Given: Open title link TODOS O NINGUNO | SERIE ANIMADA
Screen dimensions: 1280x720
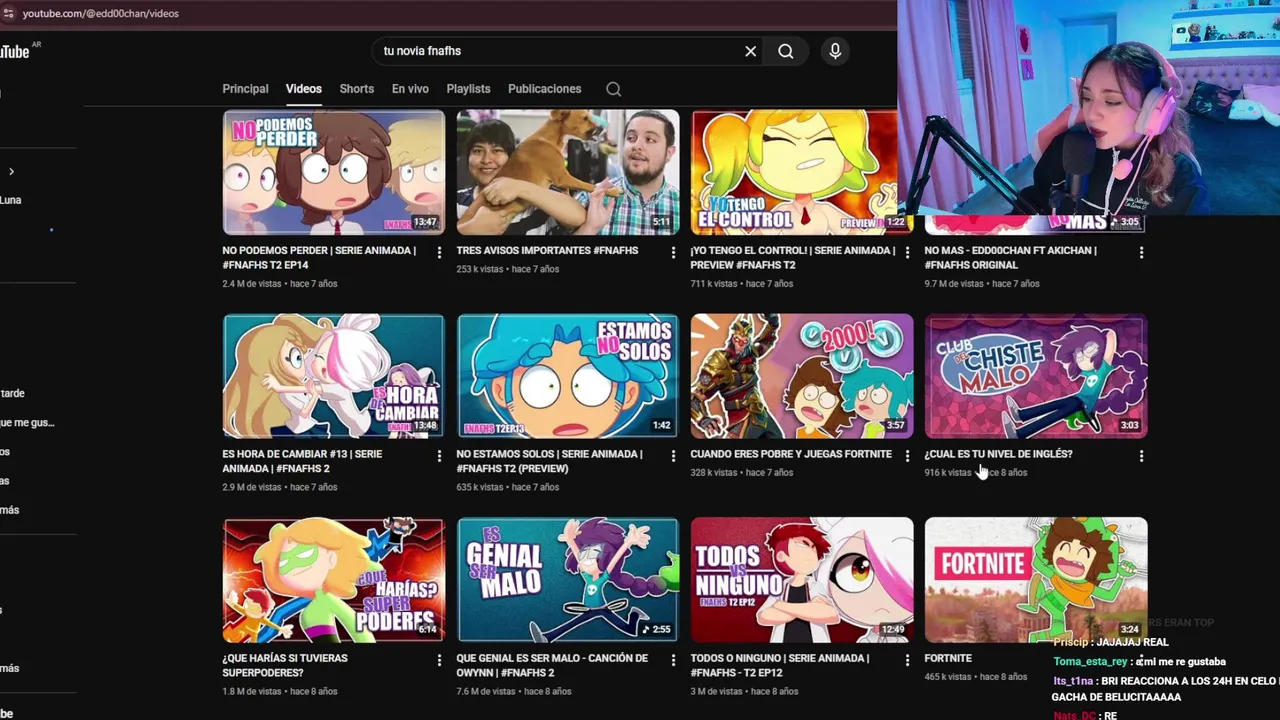Looking at the screenshot, I should [780, 665].
